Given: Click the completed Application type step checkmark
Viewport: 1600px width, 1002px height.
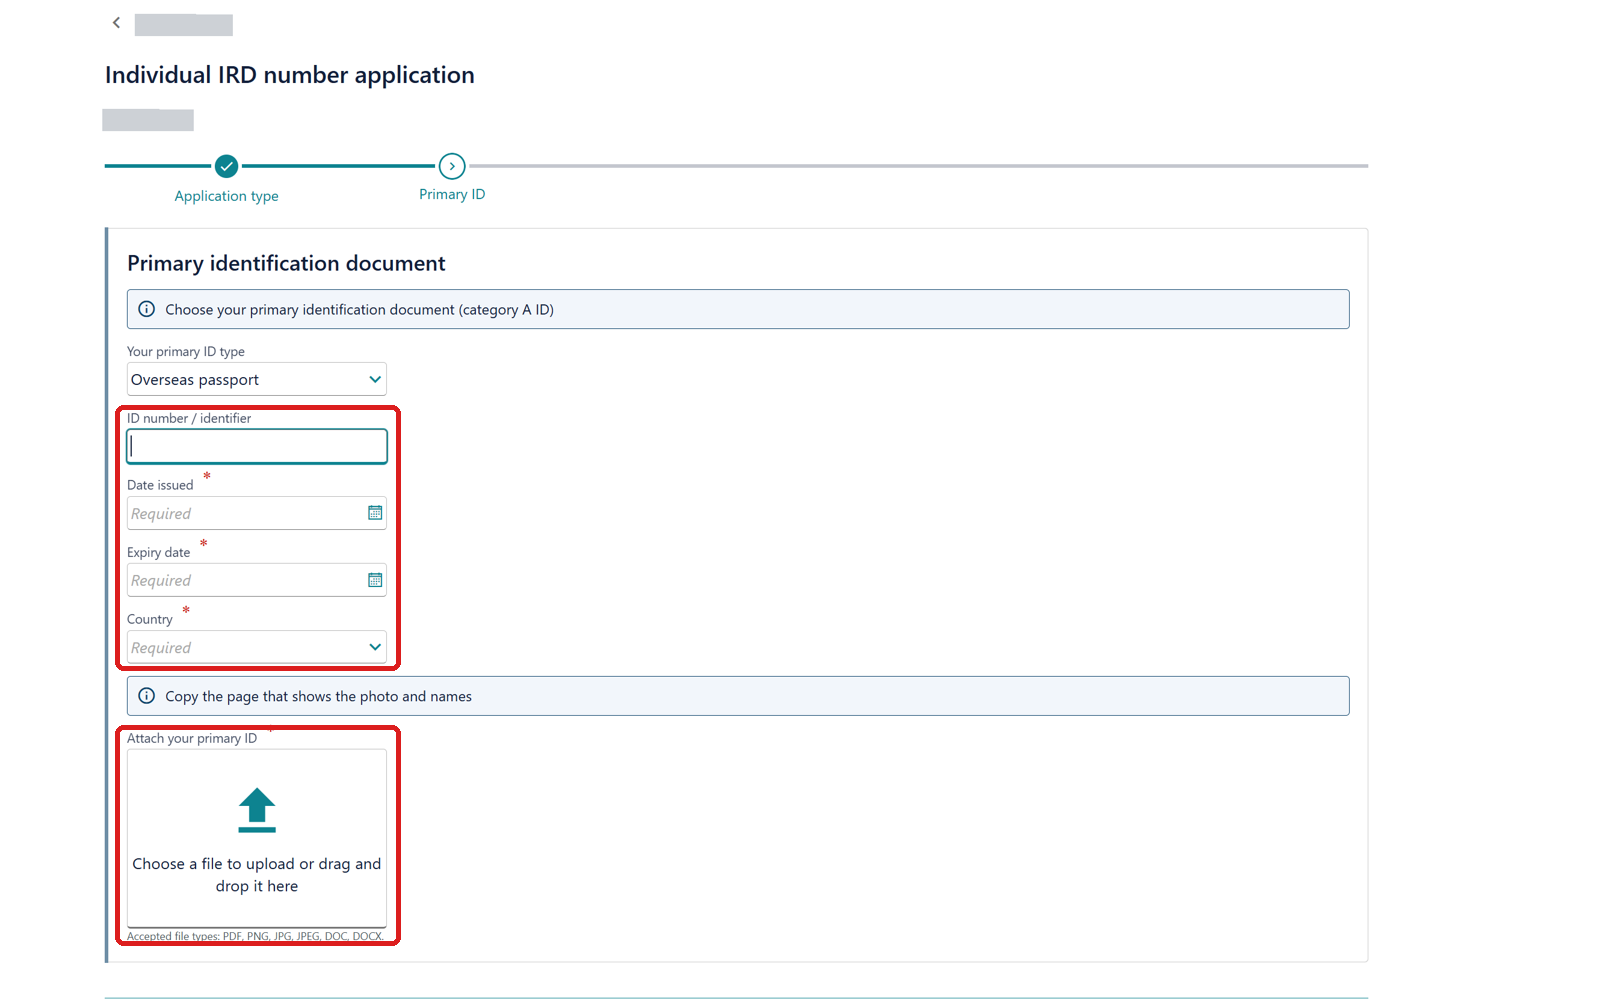Looking at the screenshot, I should click(x=227, y=166).
